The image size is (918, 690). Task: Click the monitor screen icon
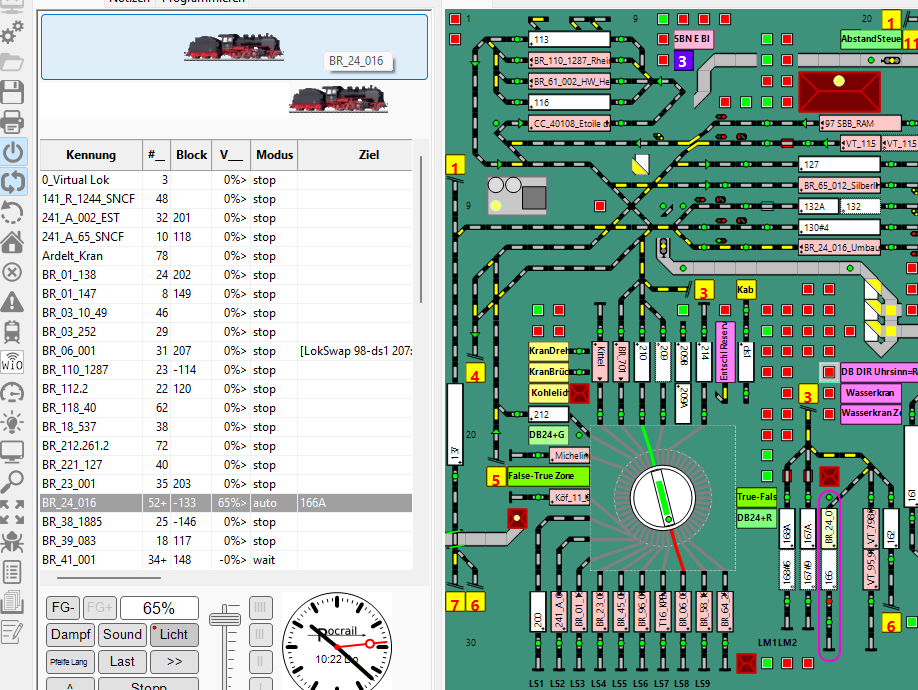coord(12,452)
